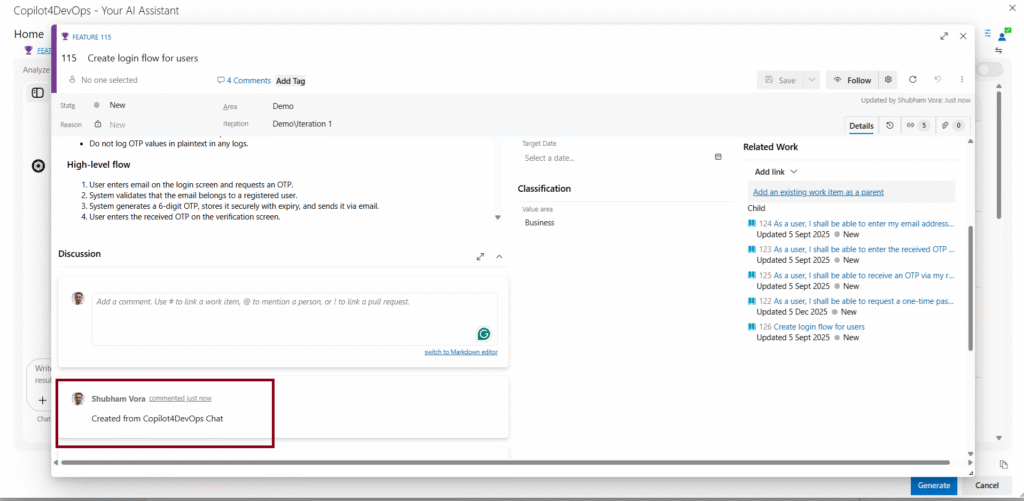Image resolution: width=1024 pixels, height=501 pixels.
Task: Click Shubham Vora's avatar on the comment
Action: [x=78, y=398]
